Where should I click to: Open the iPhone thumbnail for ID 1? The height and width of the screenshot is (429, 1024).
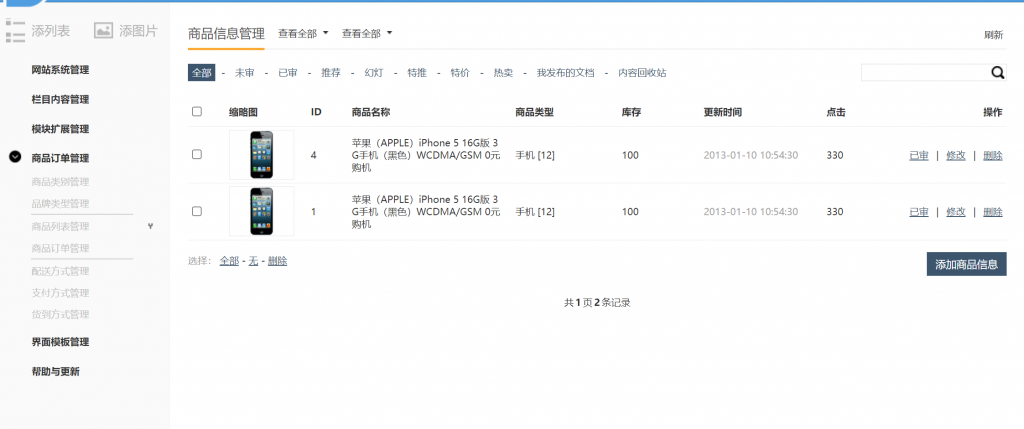click(261, 211)
